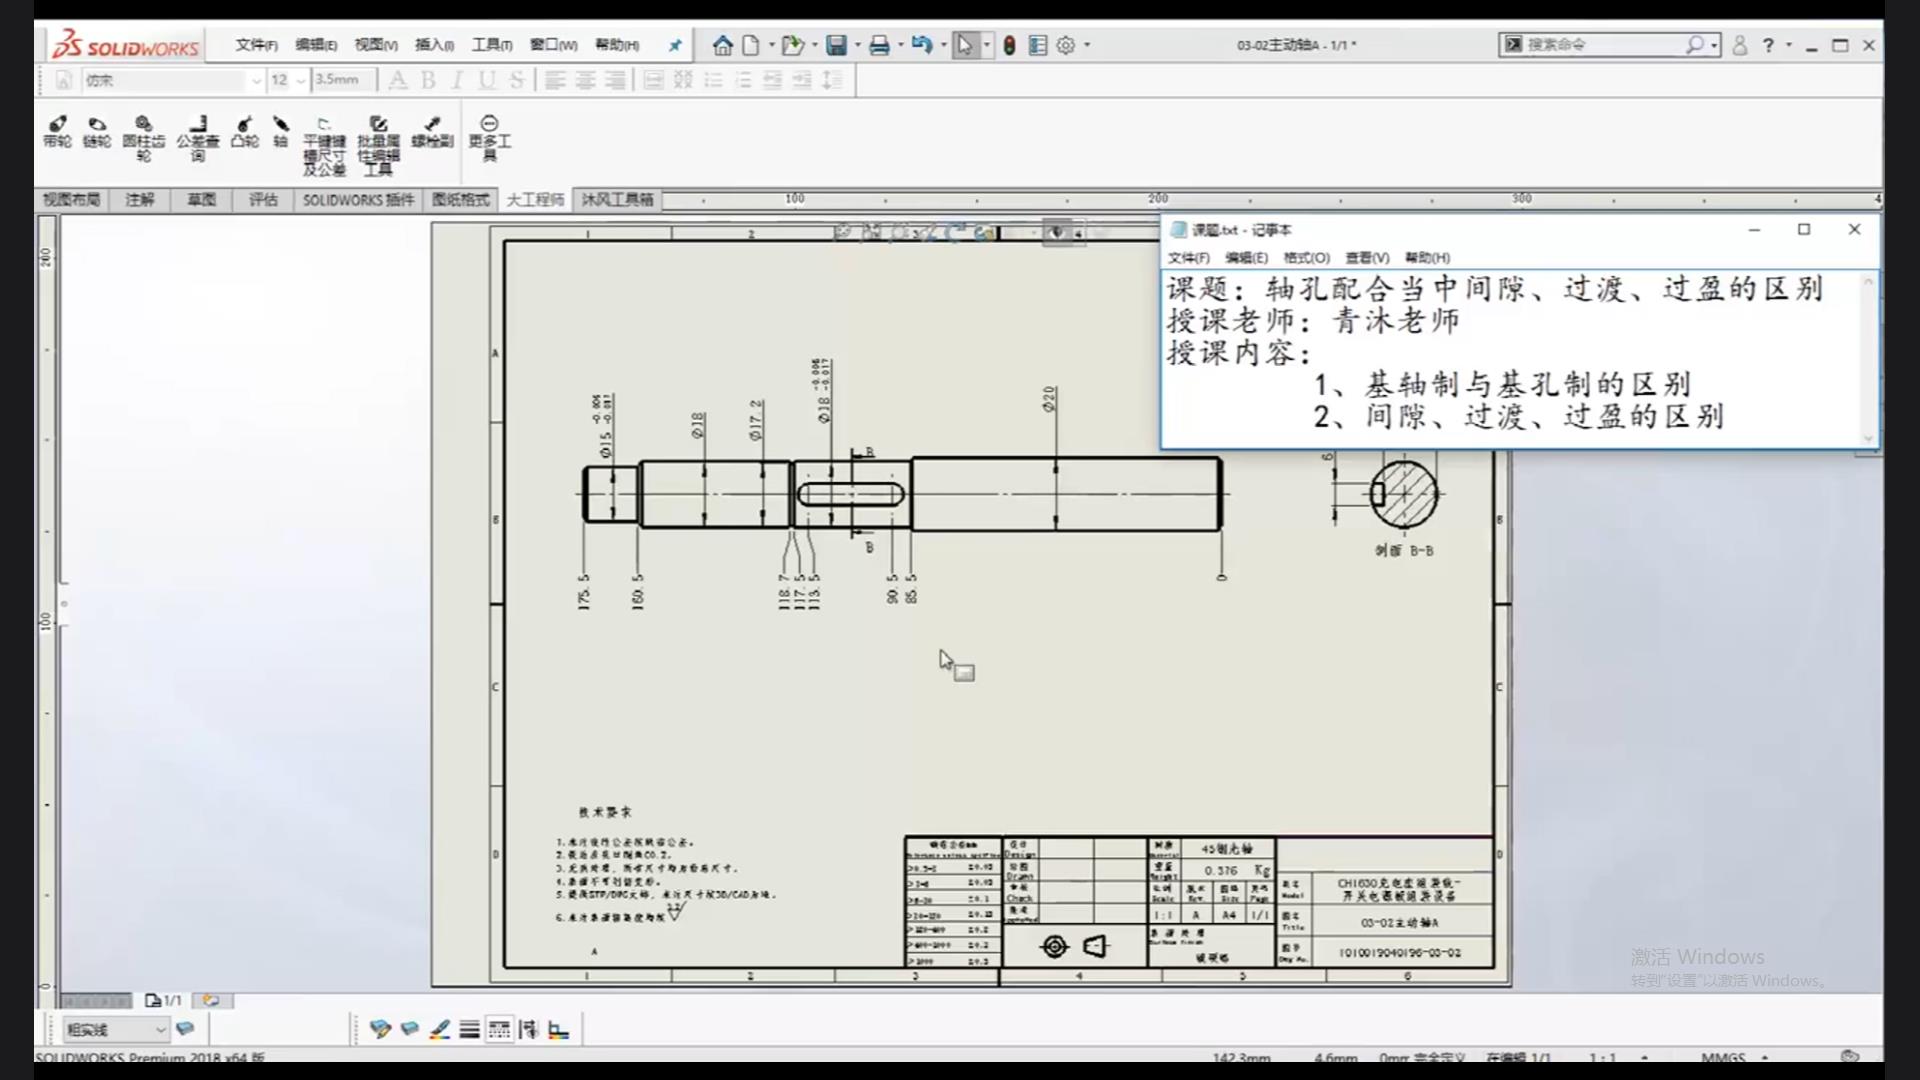The image size is (1920, 1080).
Task: Launch the 螺栓副 bolt set tool
Action: point(432,132)
